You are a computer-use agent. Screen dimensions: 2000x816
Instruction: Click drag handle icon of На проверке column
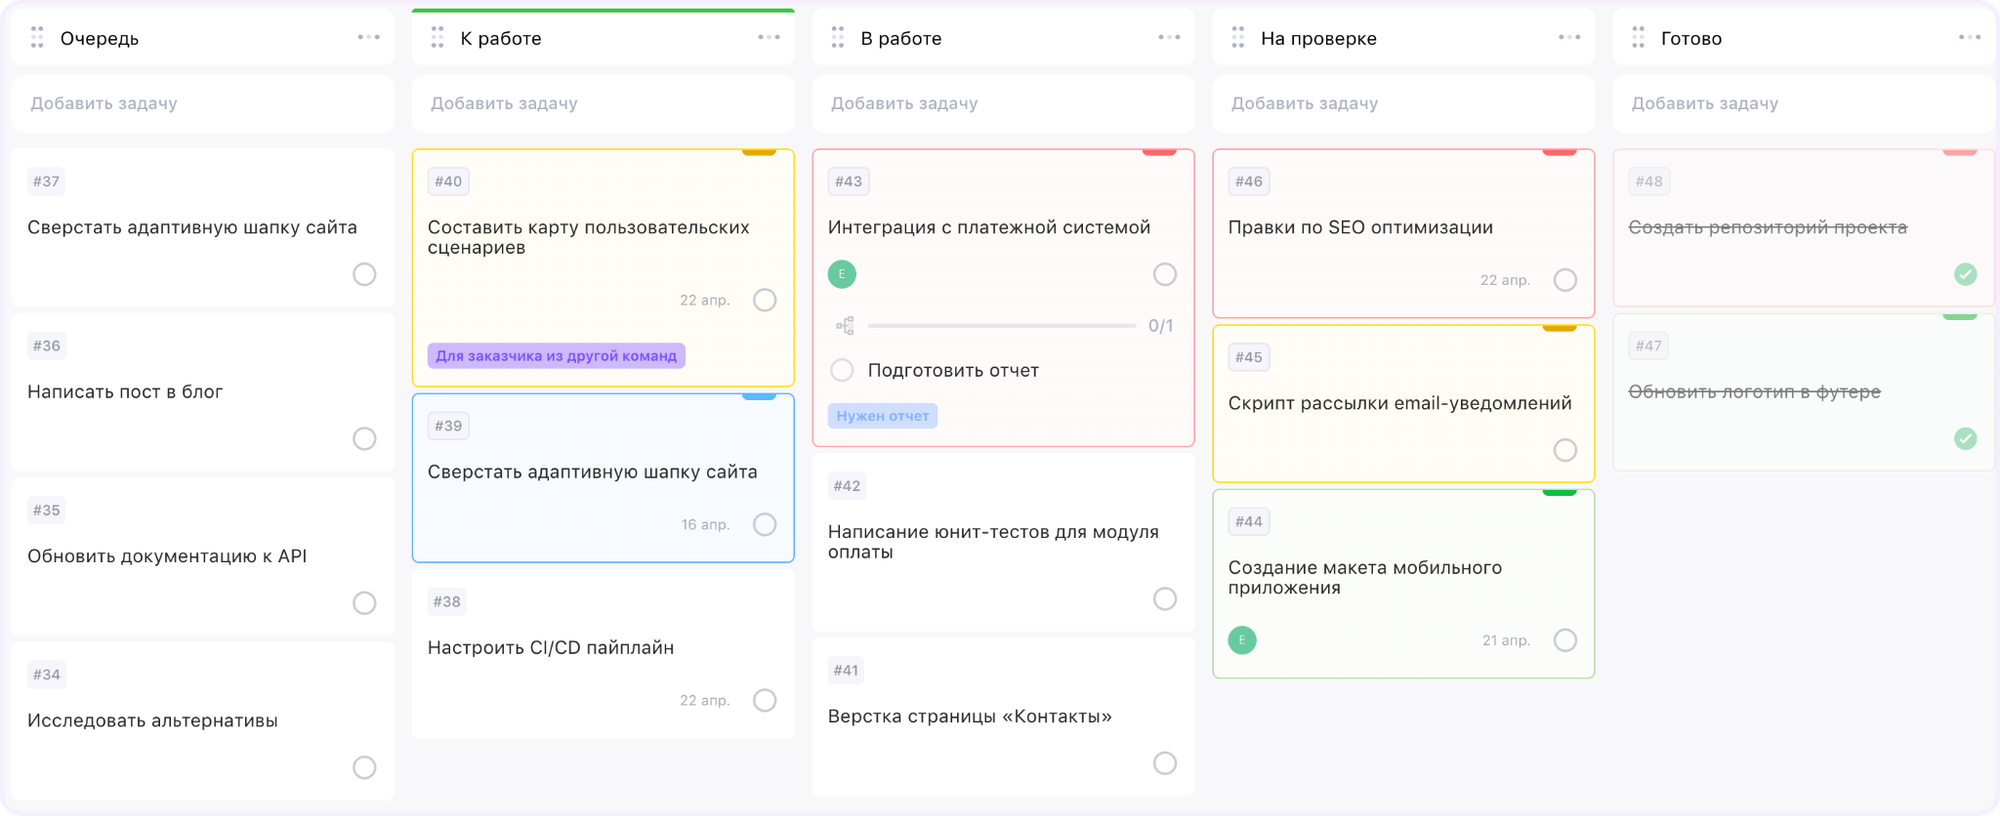click(x=1238, y=38)
